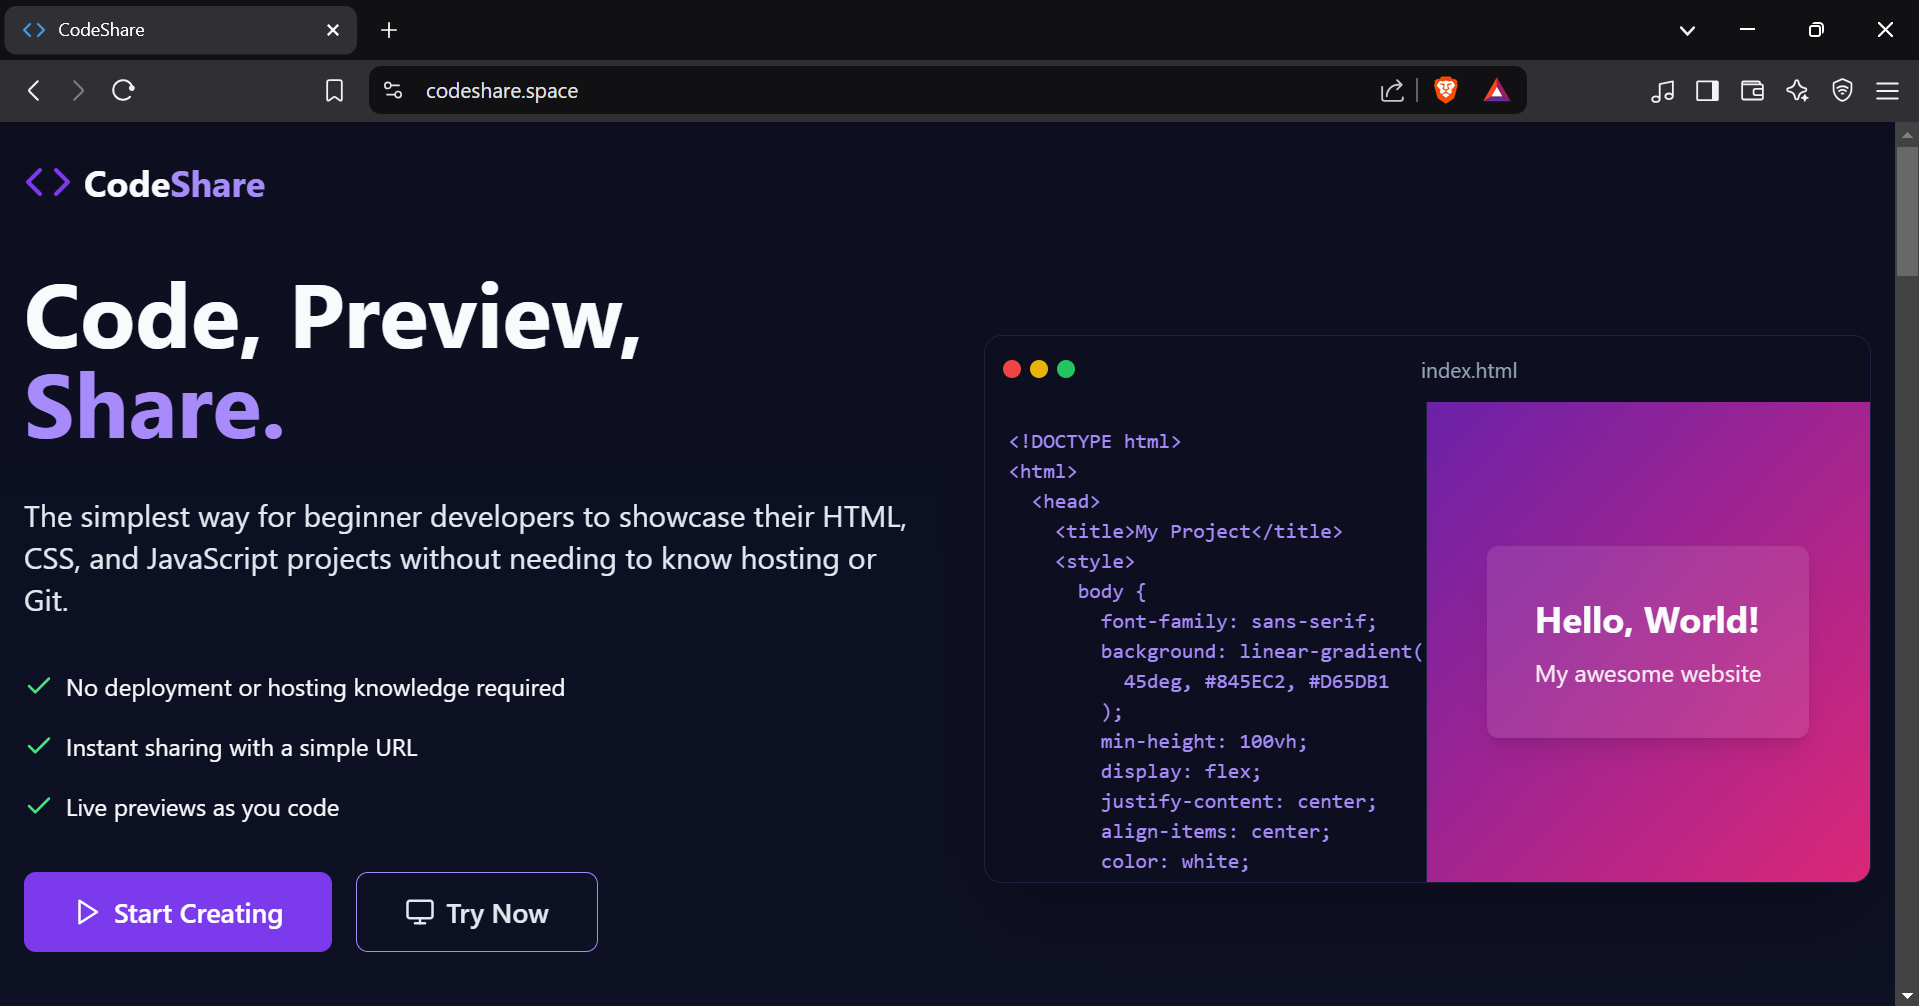Open the playlist music note icon
1919x1006 pixels.
1662,91
